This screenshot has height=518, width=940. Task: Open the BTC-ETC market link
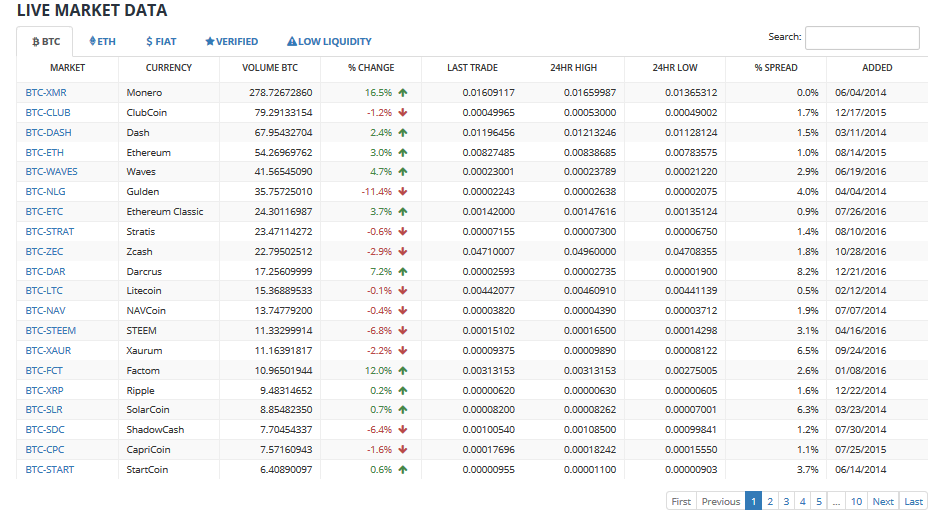click(44, 212)
